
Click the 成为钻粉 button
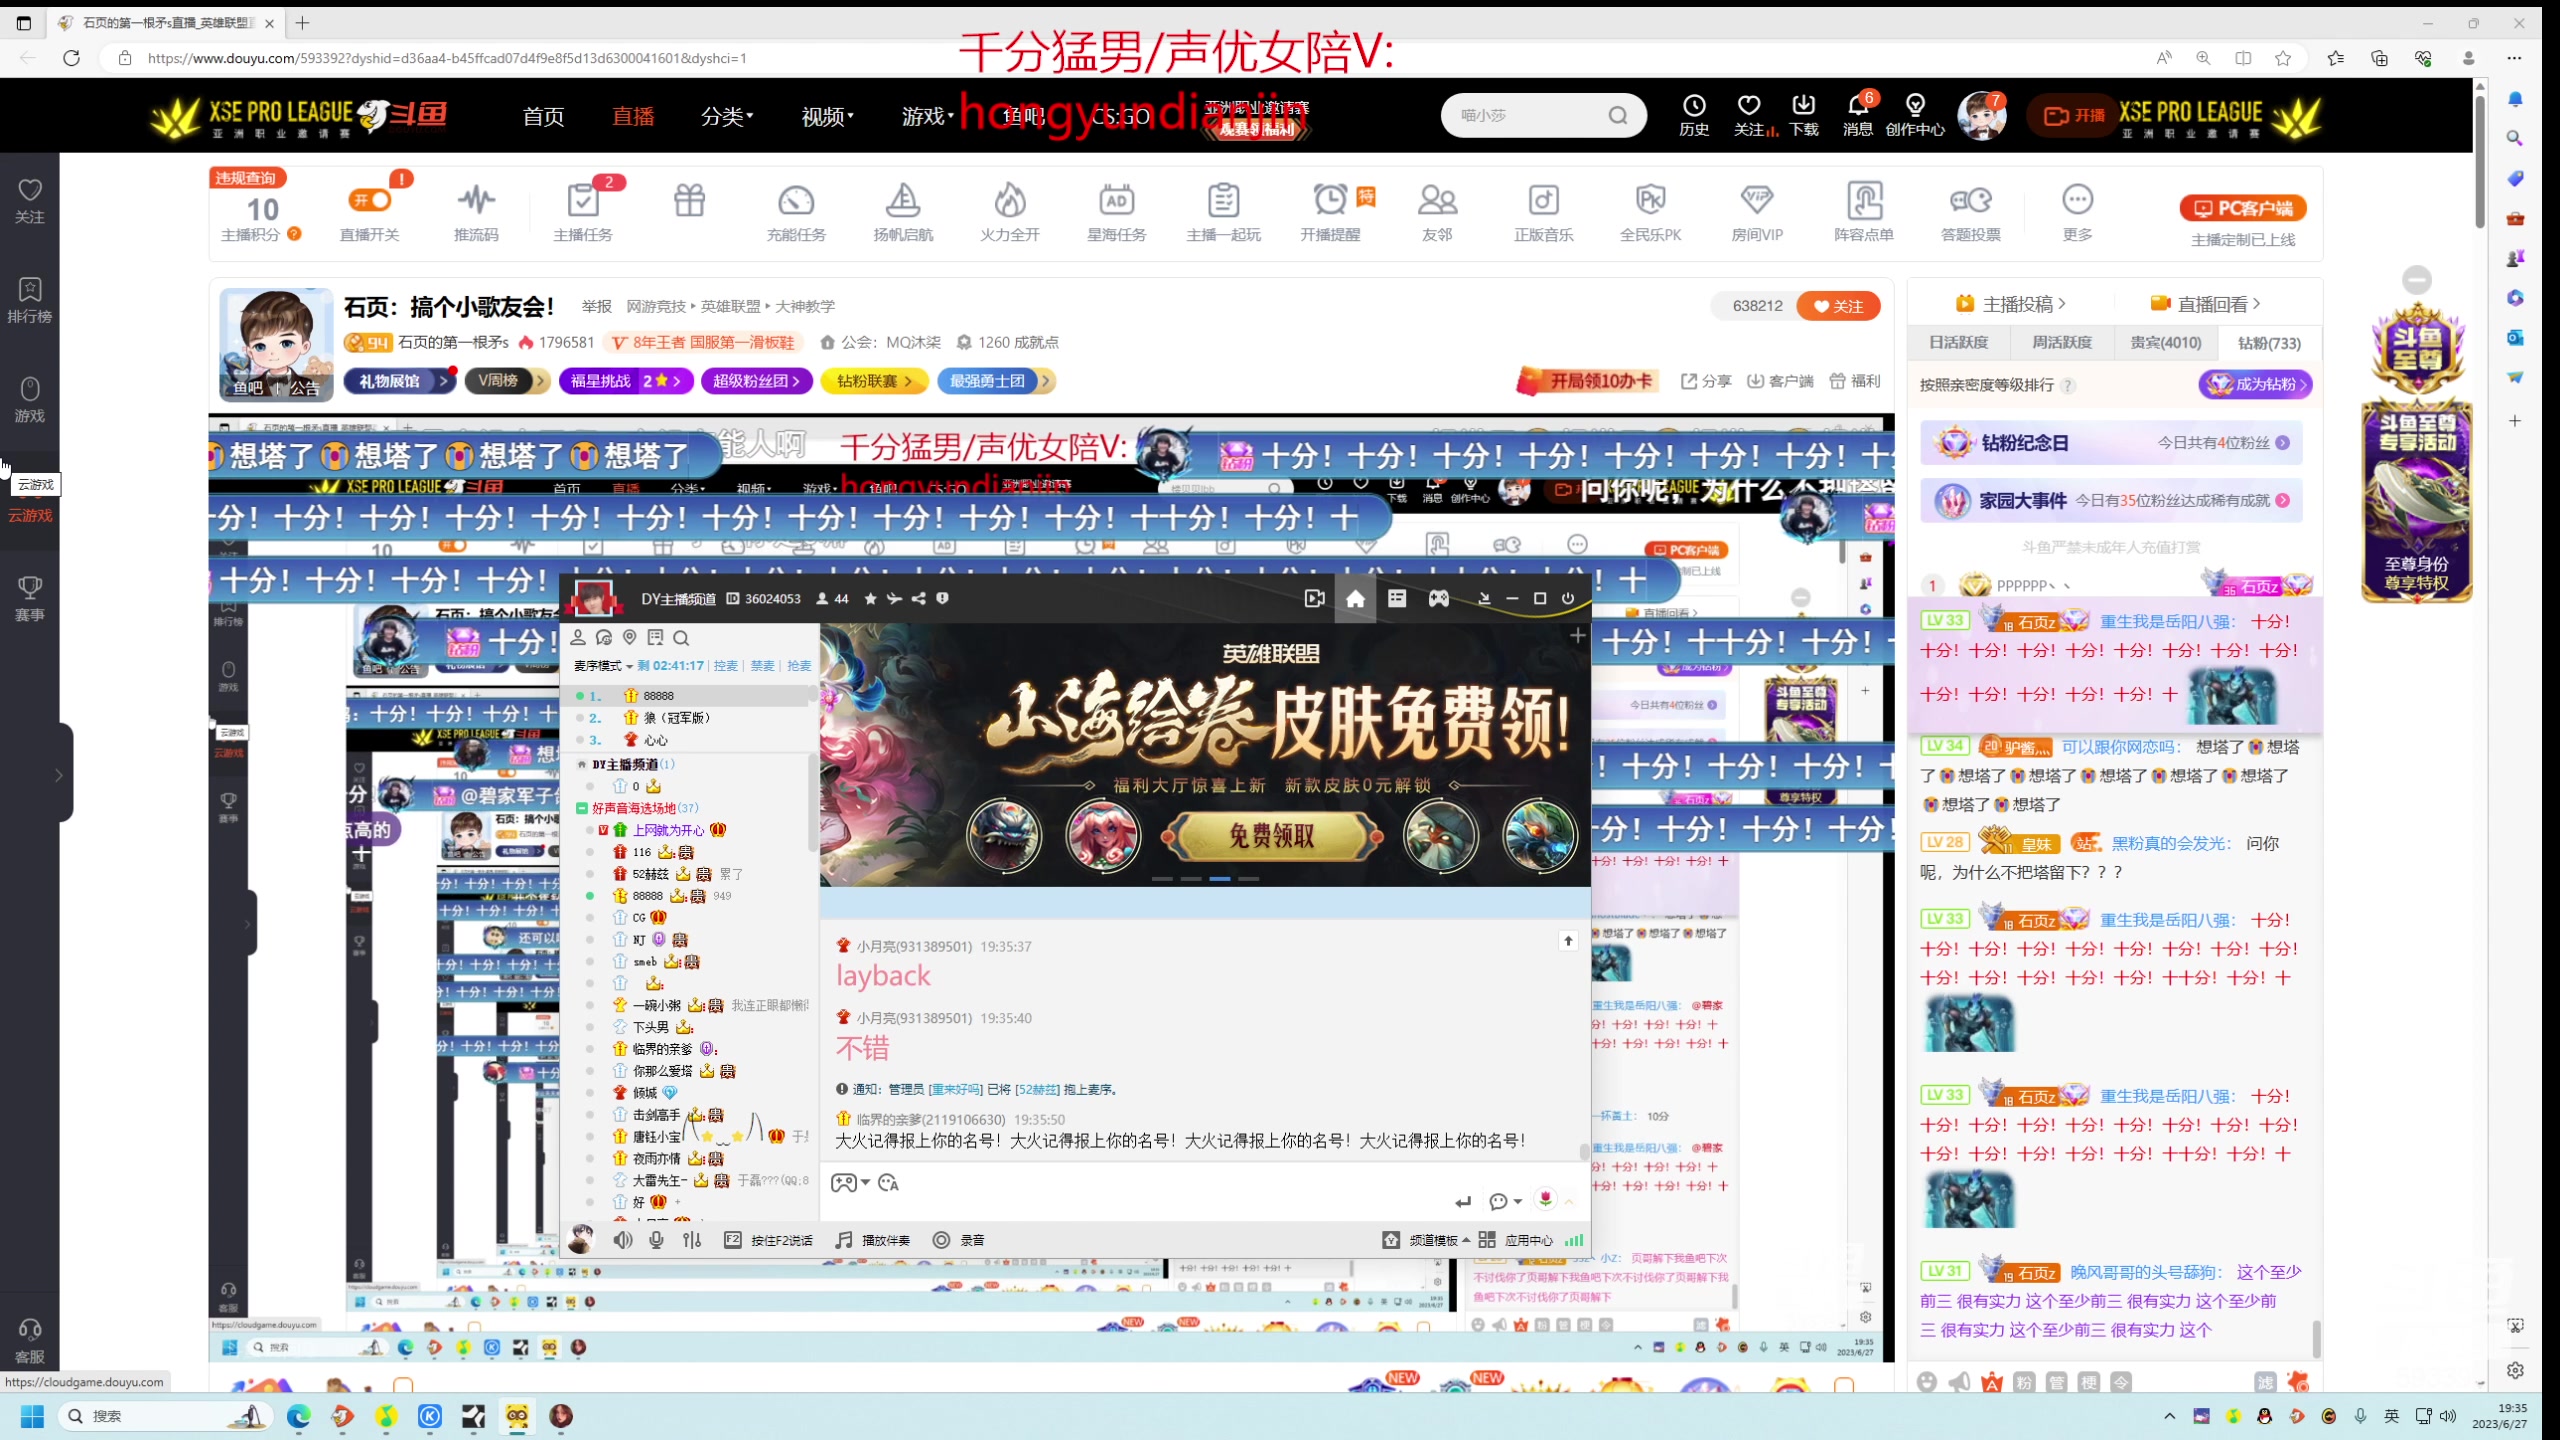[2255, 384]
